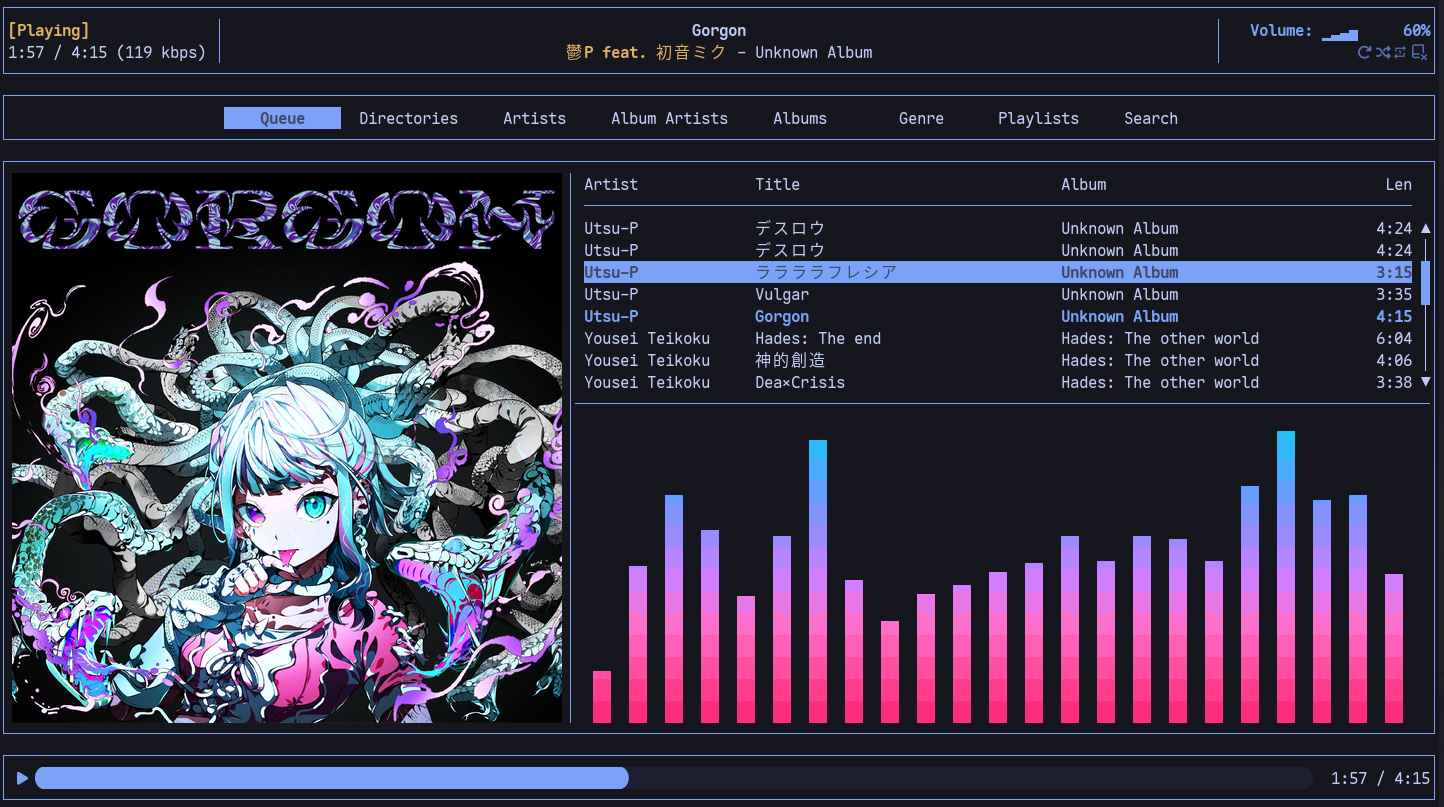Viewport: 1444px width, 807px height.
Task: Go to the Playlists tab
Action: (1038, 118)
